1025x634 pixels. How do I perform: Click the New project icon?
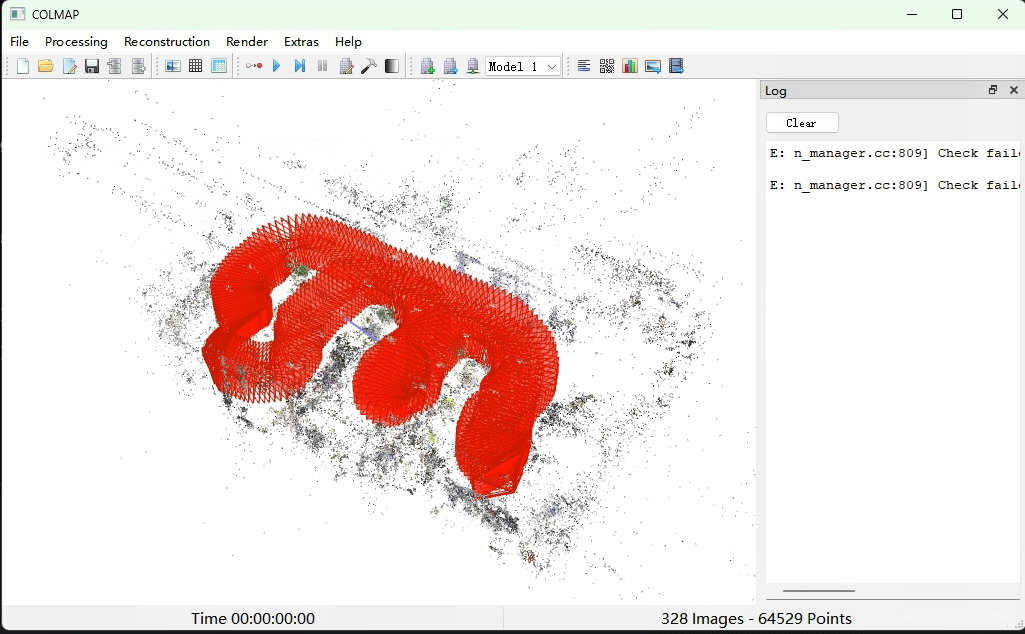pos(23,66)
